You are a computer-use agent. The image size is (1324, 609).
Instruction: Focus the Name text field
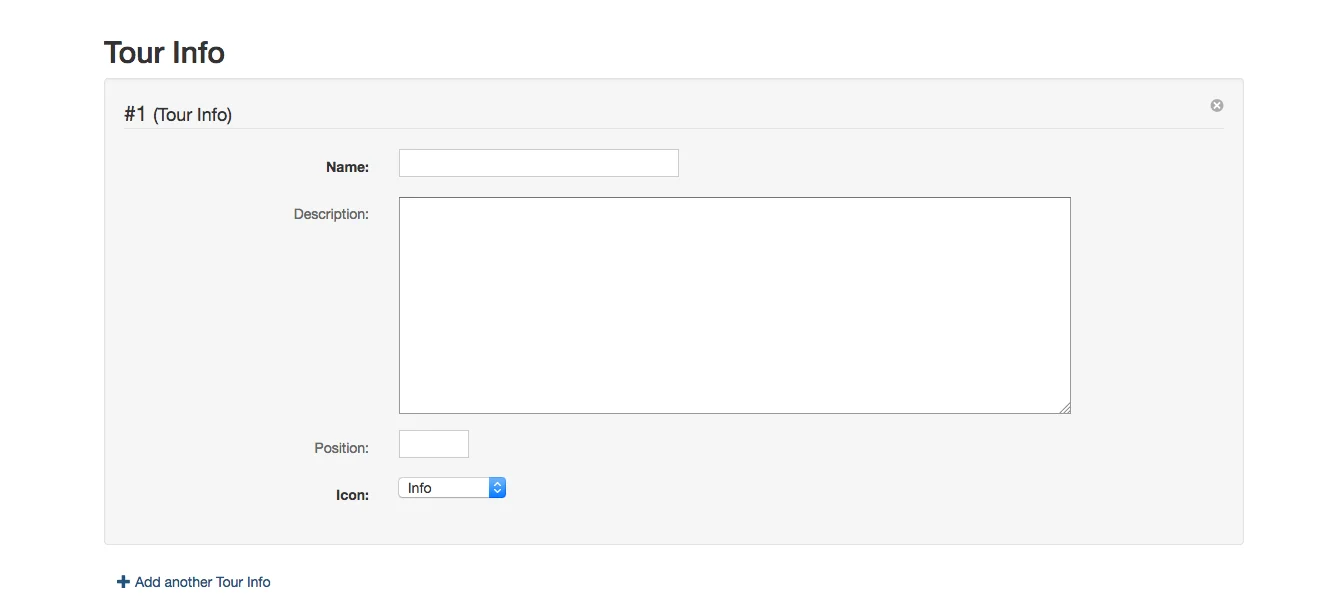[539, 163]
